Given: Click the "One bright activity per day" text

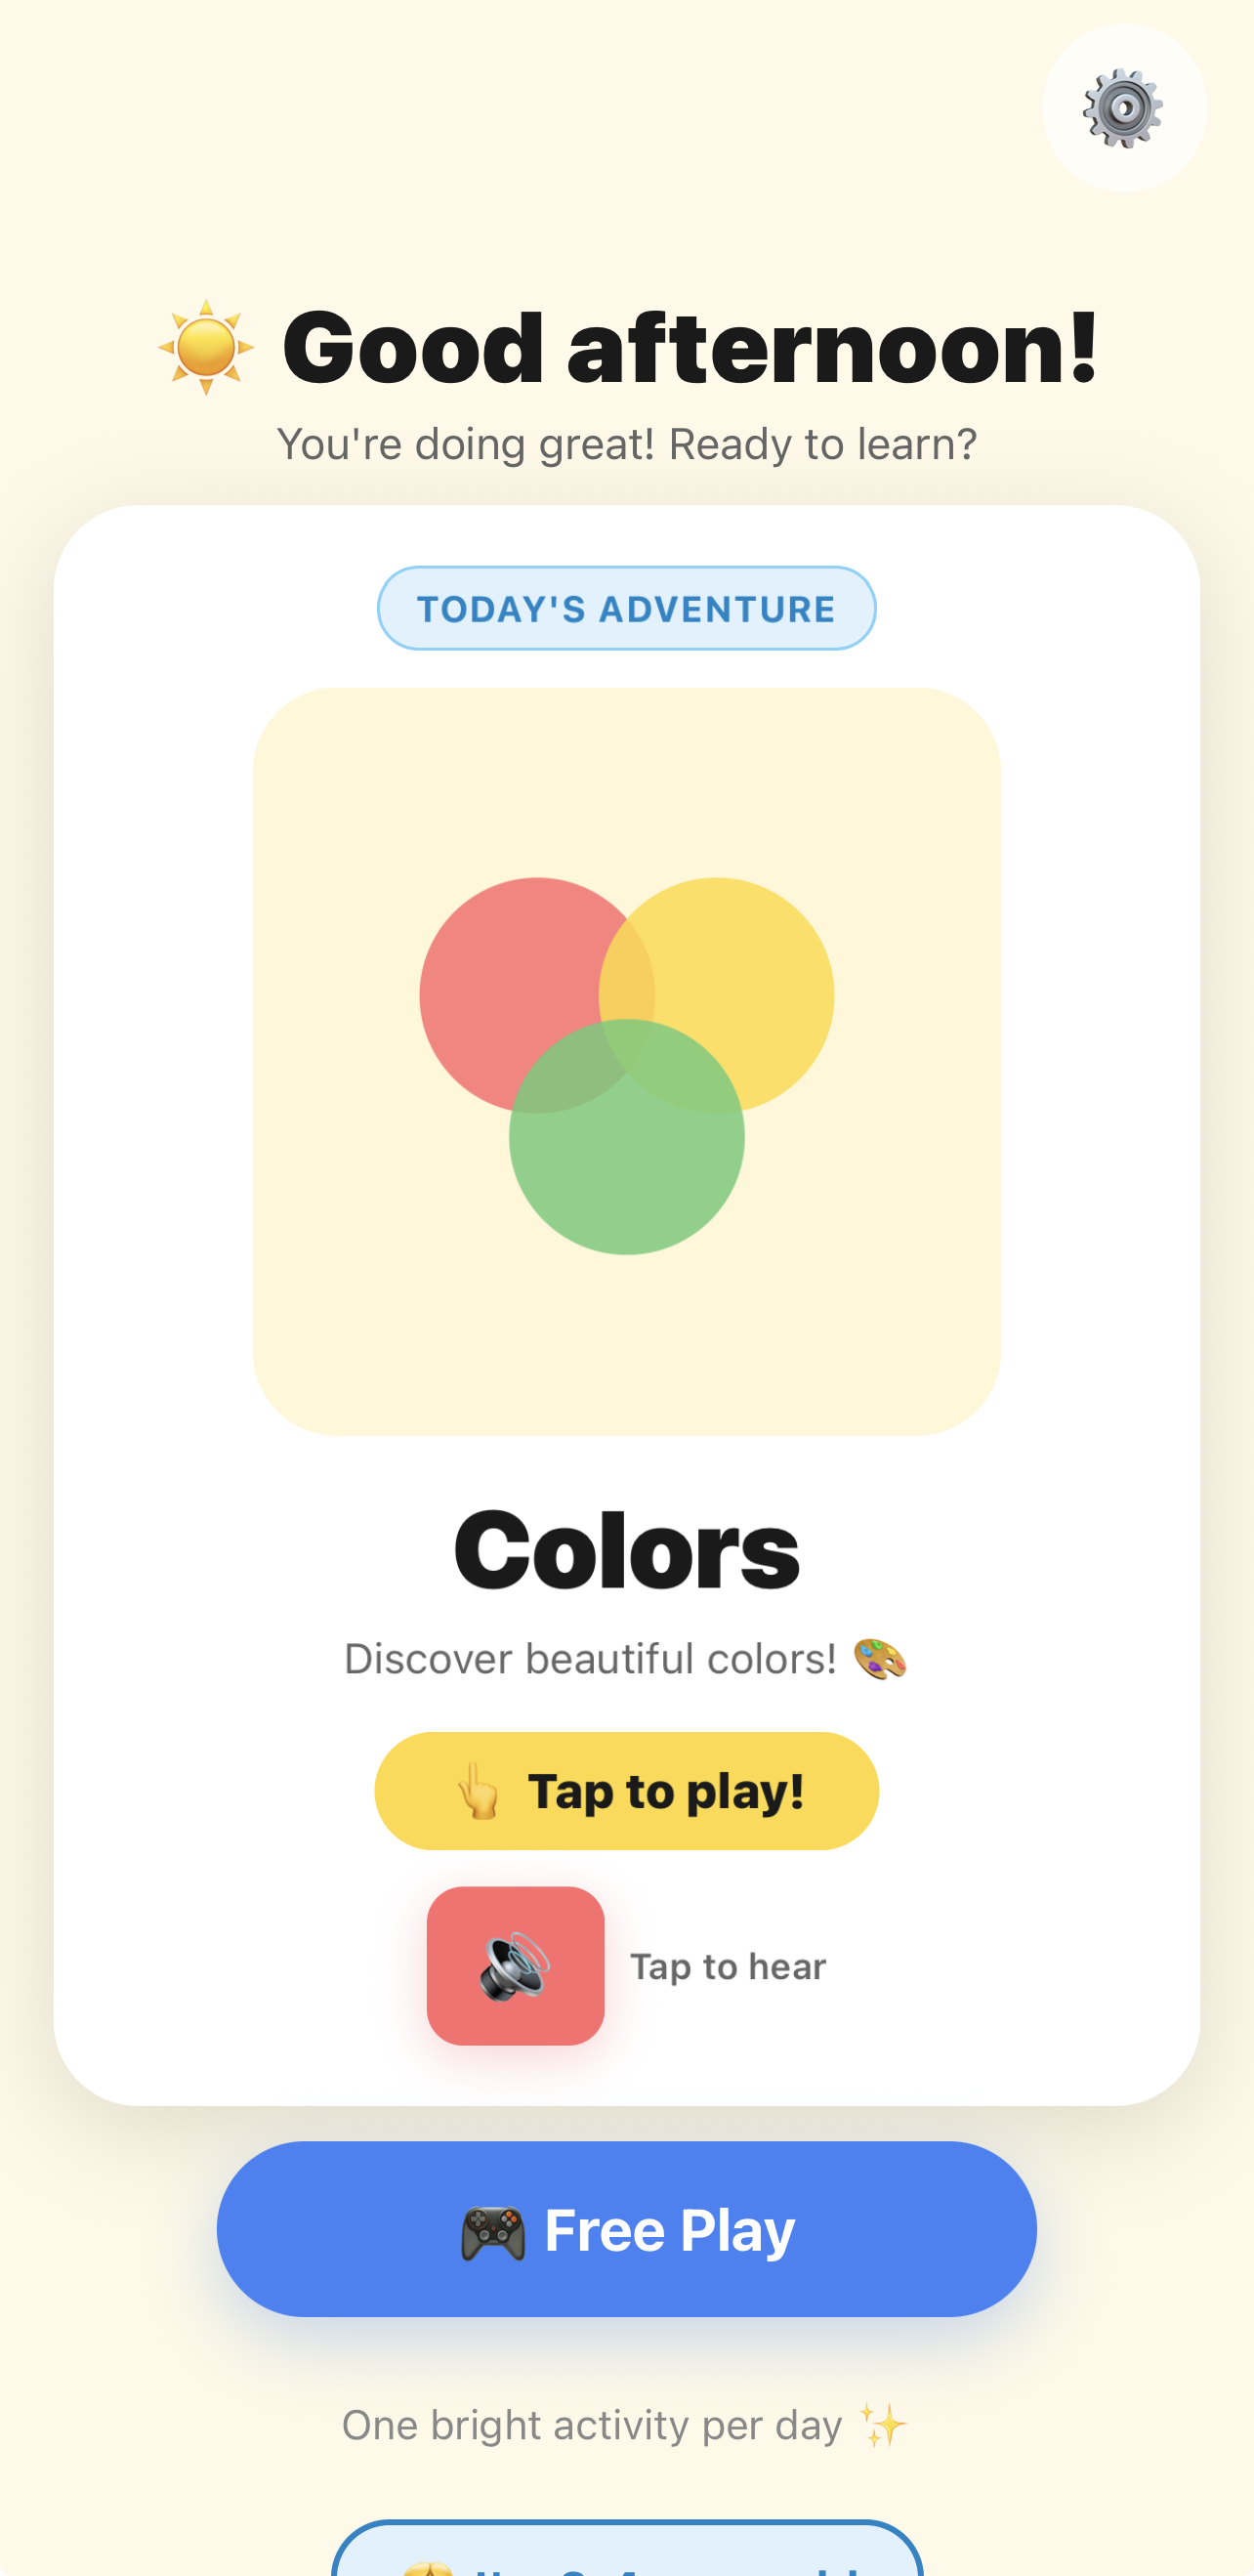Looking at the screenshot, I should [x=592, y=2426].
